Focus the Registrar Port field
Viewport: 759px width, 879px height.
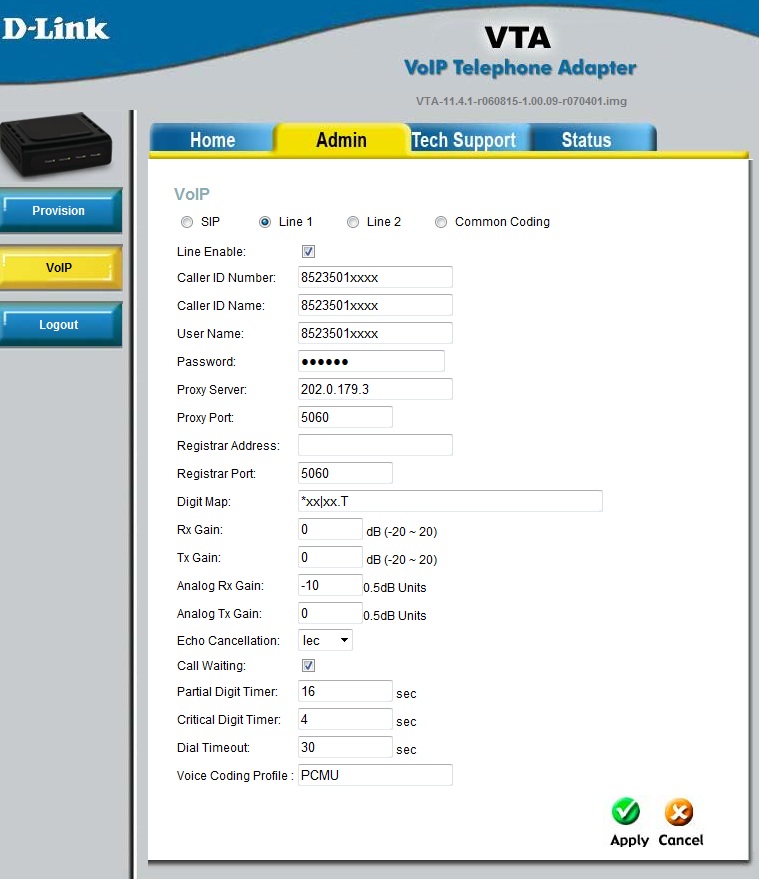[x=345, y=473]
